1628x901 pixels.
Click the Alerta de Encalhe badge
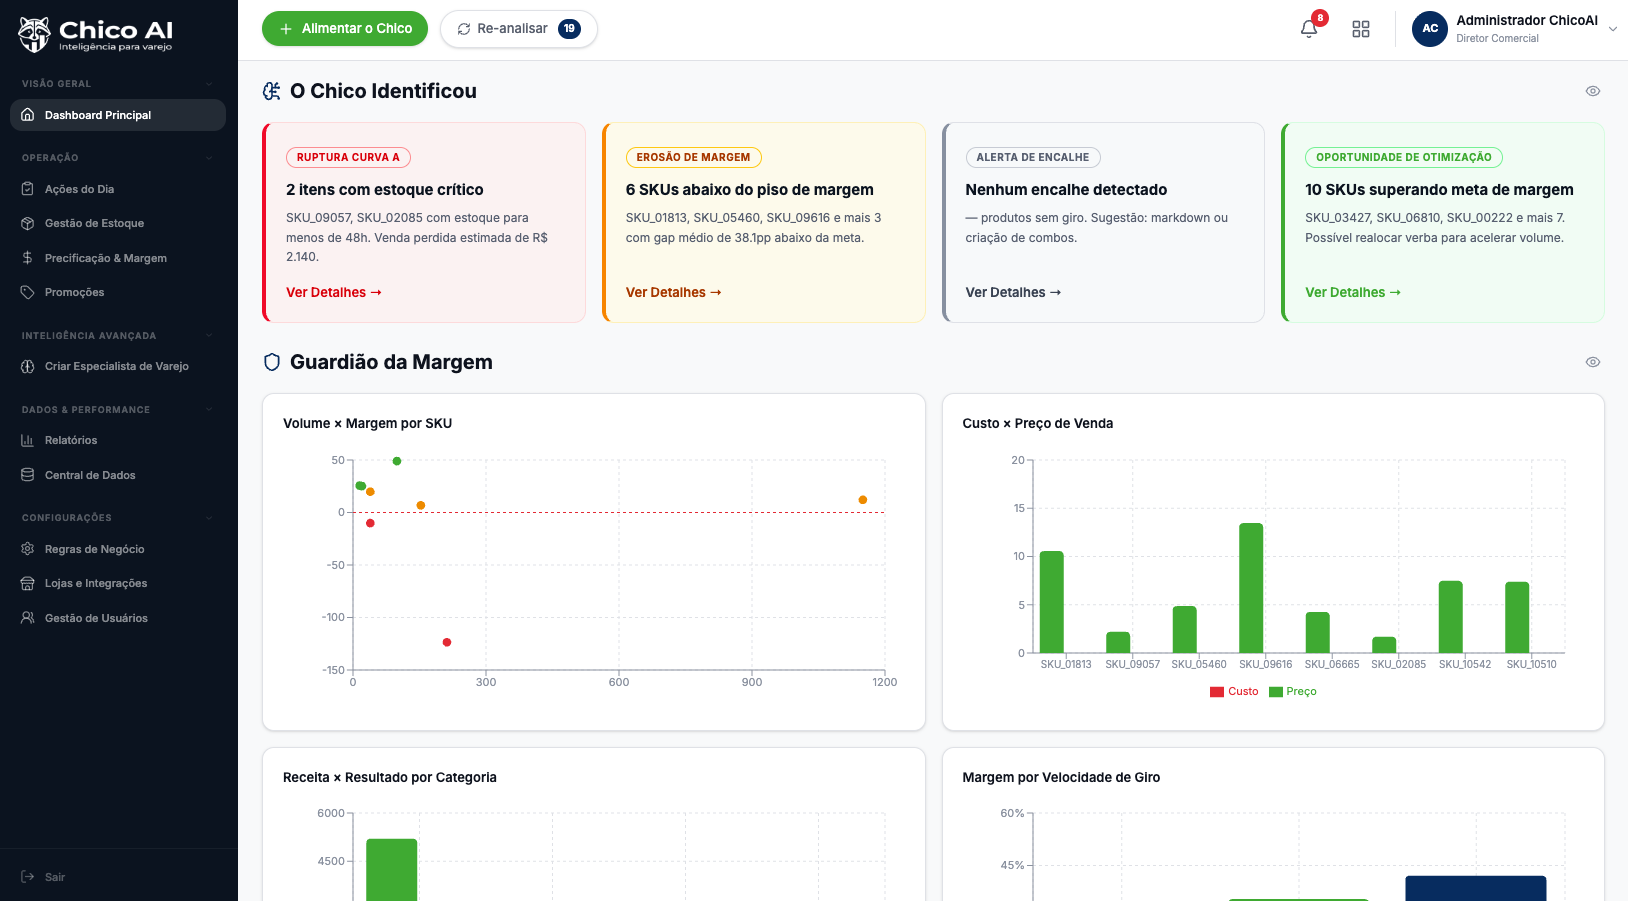pyautogui.click(x=1033, y=157)
